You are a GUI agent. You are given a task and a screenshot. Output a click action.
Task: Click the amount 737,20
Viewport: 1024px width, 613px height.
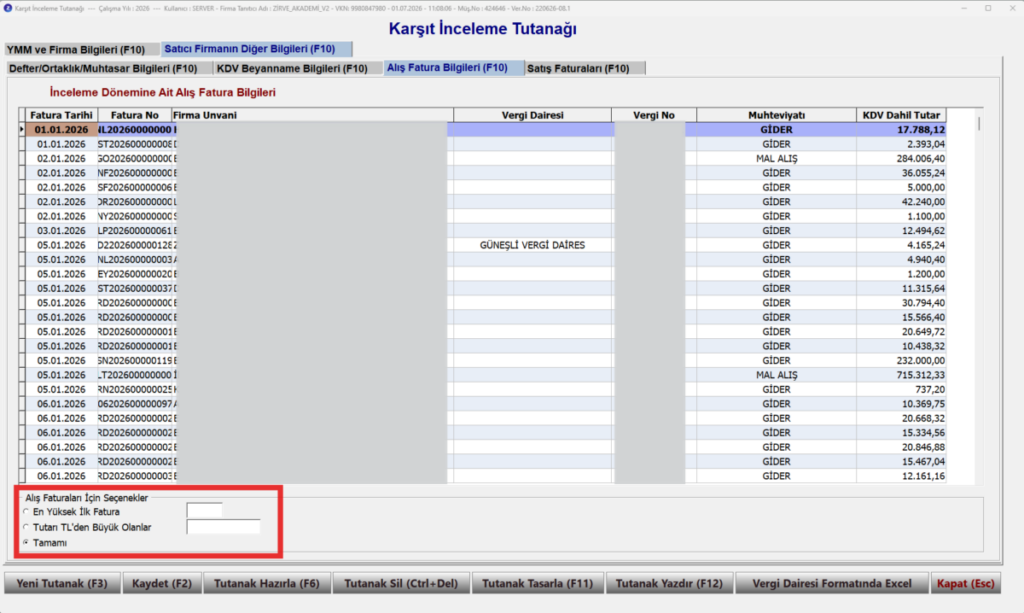(901, 390)
